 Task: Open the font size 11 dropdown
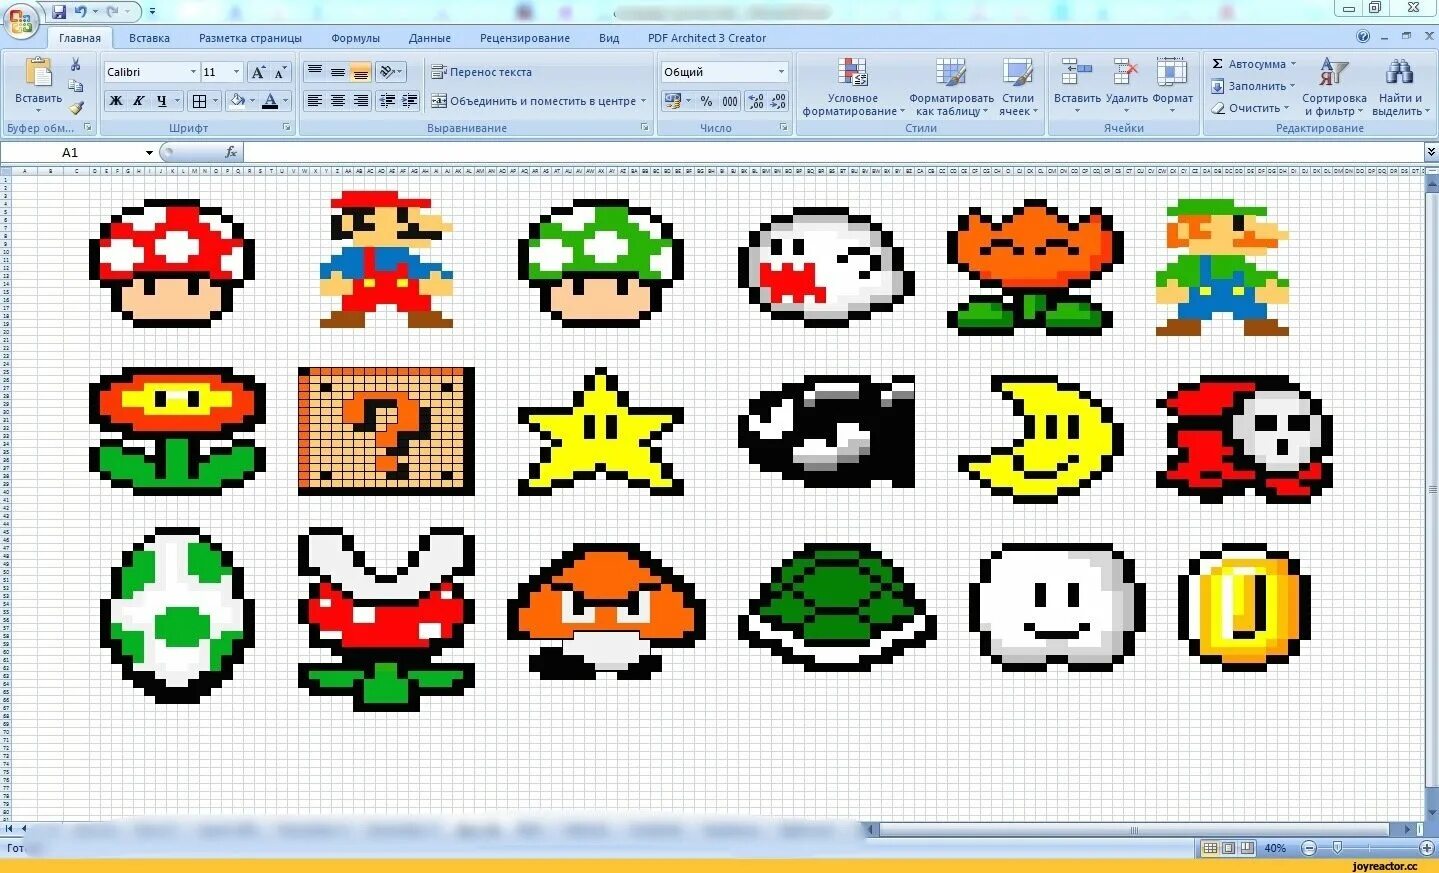click(236, 72)
